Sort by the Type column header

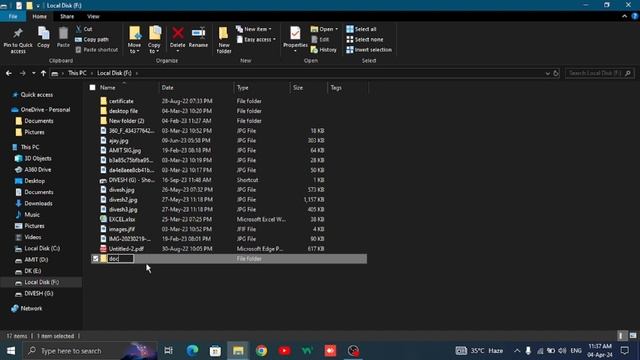pyautogui.click(x=242, y=87)
